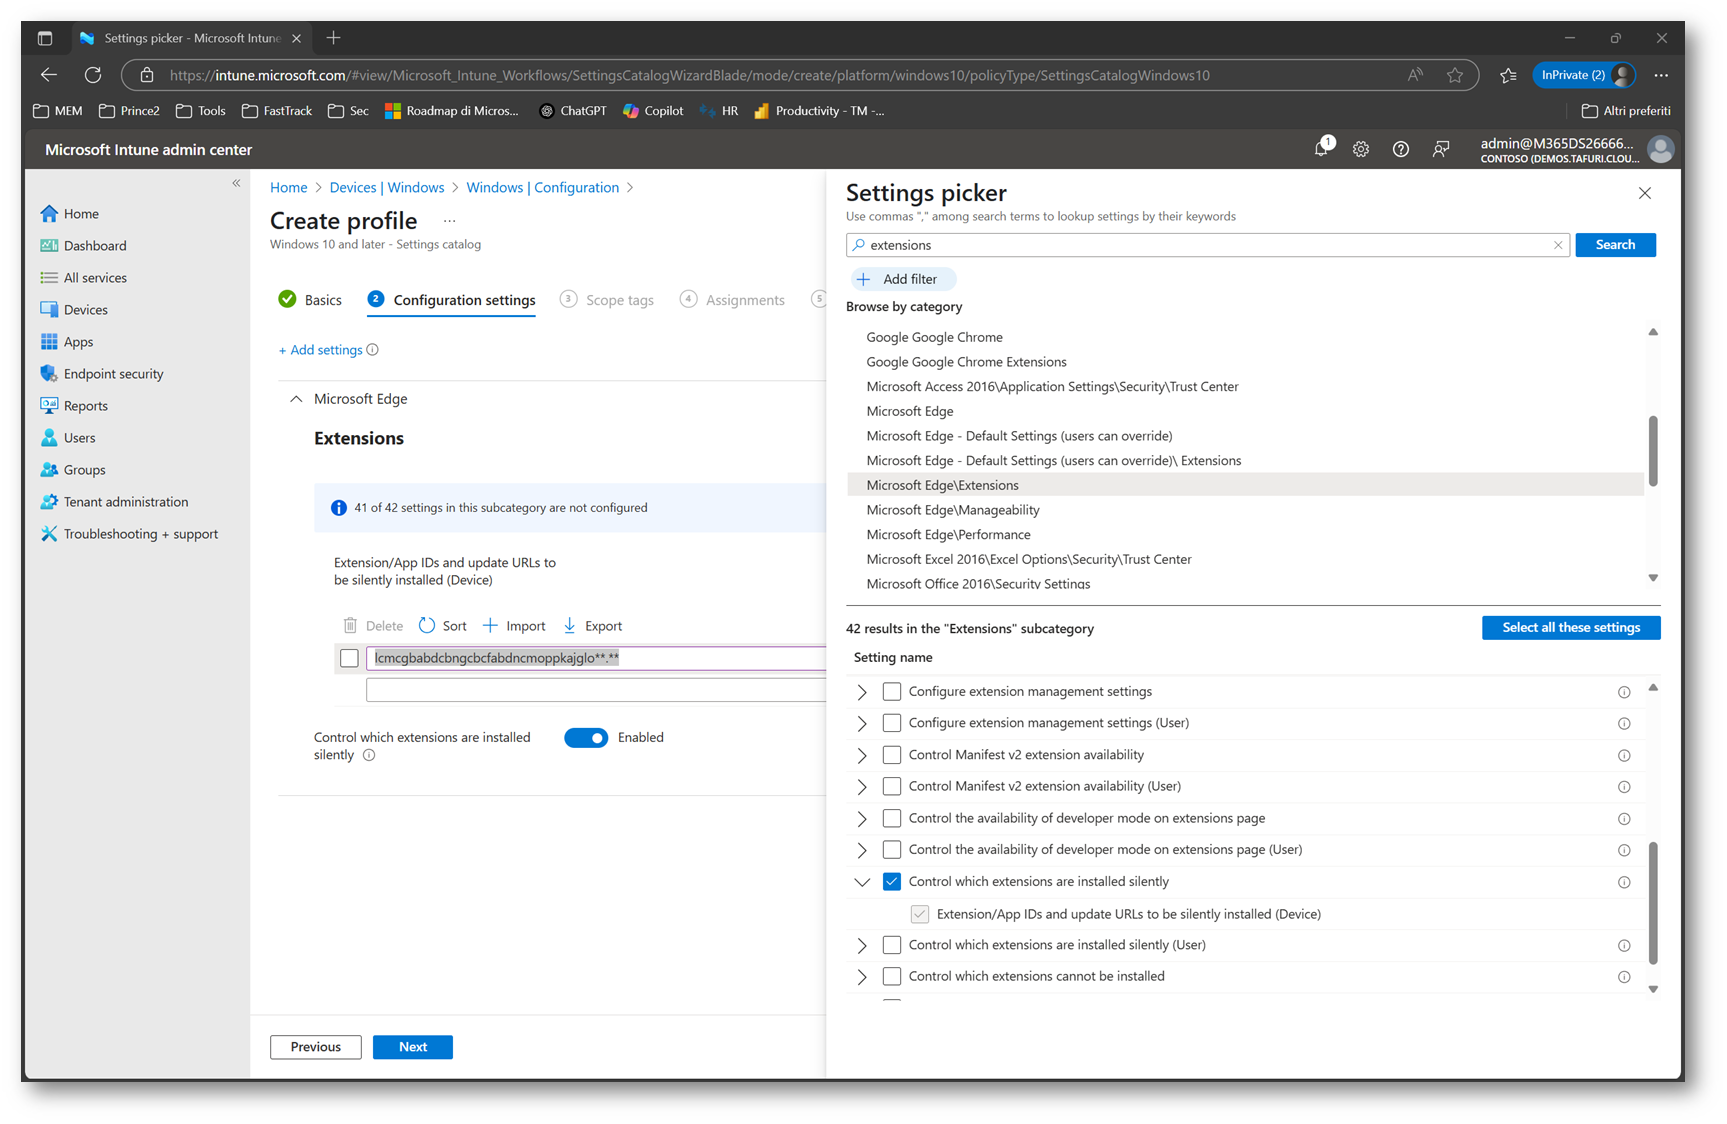Check Control Manifest v2 extension availability (User)
The height and width of the screenshot is (1124, 1727).
pyautogui.click(x=892, y=786)
